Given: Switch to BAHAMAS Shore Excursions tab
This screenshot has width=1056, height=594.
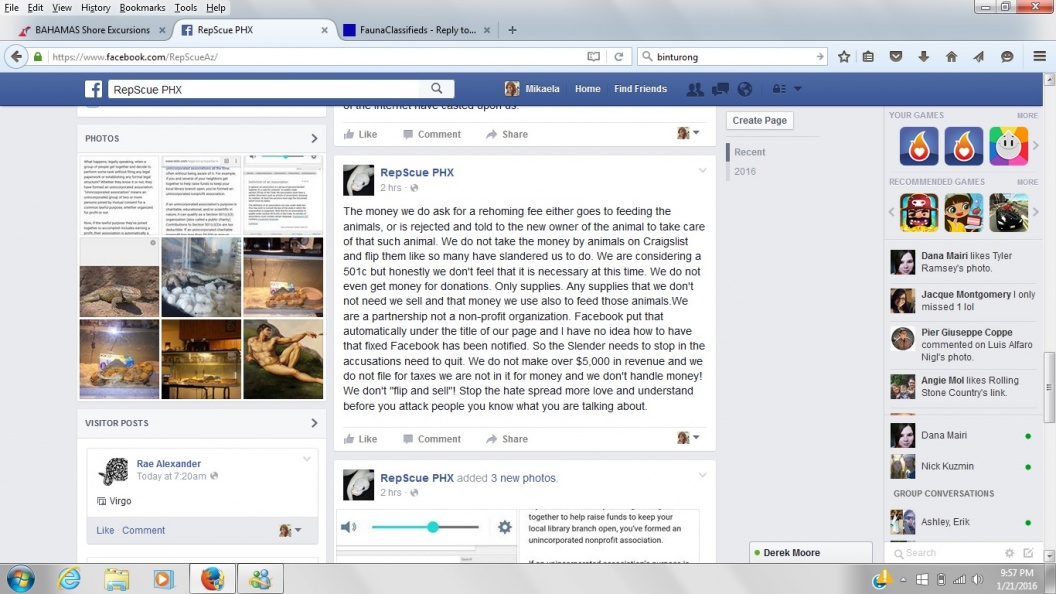Looking at the screenshot, I should (92, 30).
